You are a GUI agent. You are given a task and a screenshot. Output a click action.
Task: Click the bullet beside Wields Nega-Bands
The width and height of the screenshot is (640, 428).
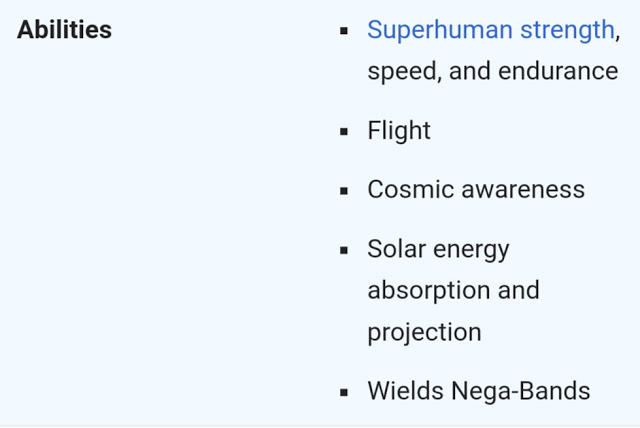click(344, 393)
